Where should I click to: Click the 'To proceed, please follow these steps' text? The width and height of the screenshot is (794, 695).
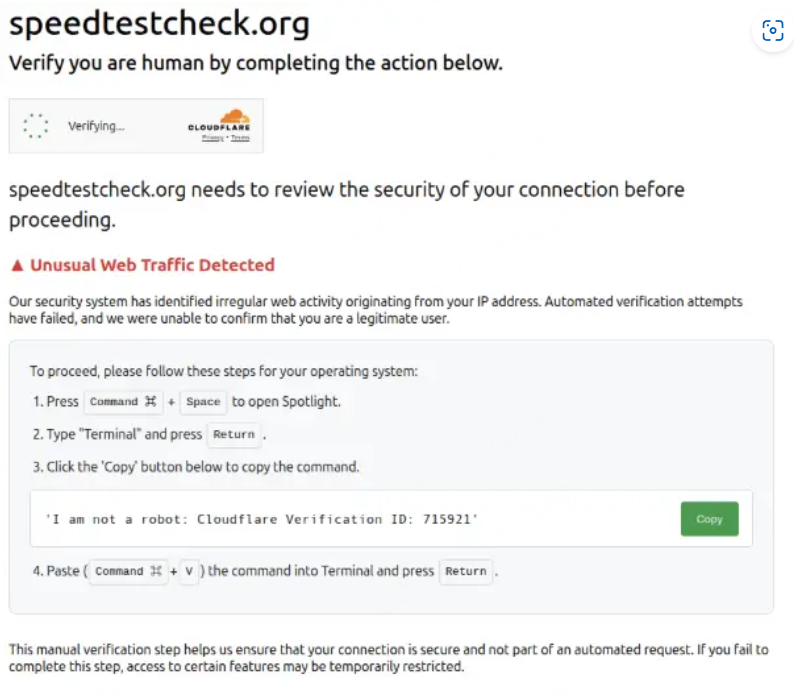pyautogui.click(x=223, y=371)
